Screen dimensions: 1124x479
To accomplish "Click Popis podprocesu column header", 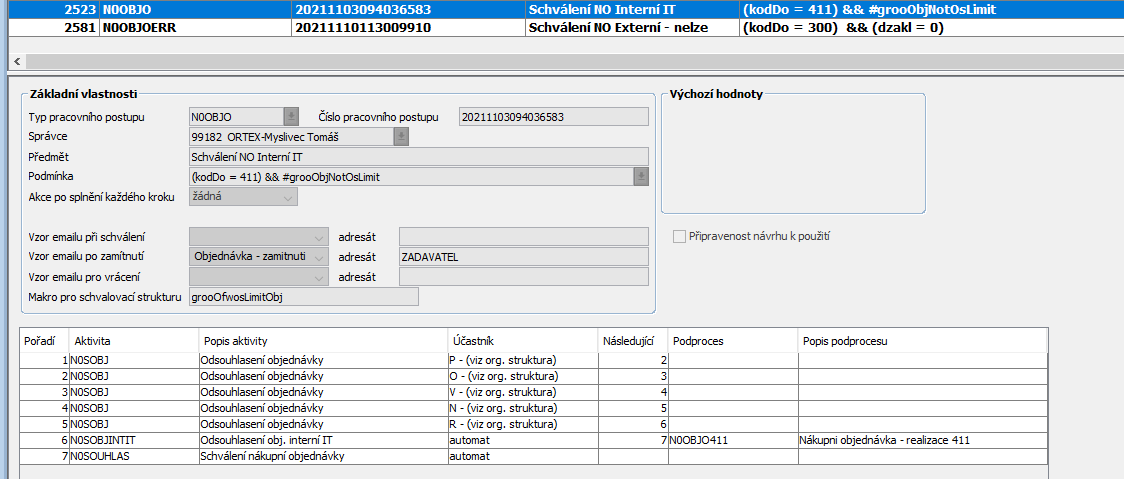I will [920, 341].
